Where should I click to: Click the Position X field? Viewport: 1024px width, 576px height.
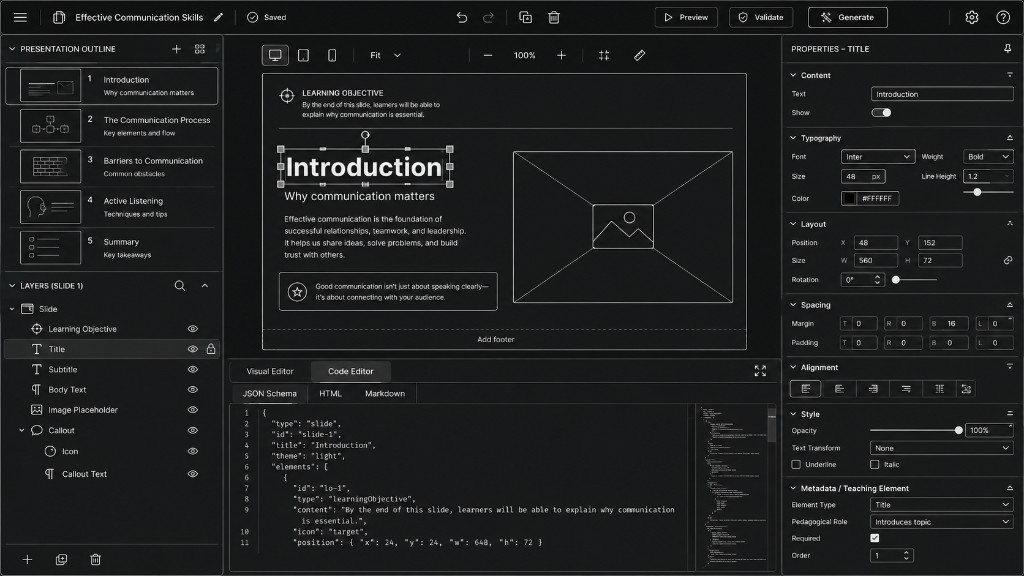pos(876,242)
